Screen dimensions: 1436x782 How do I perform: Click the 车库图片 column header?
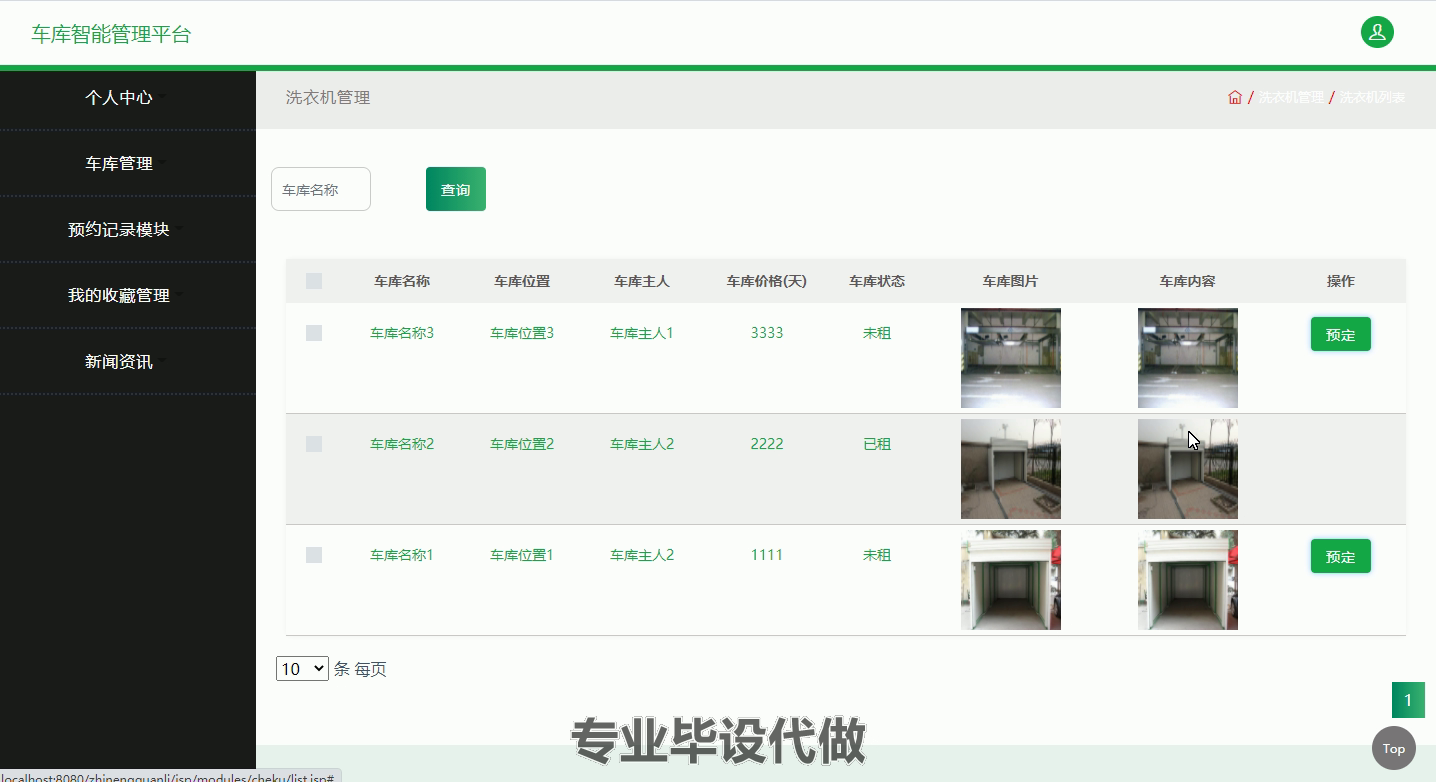pos(1011,281)
